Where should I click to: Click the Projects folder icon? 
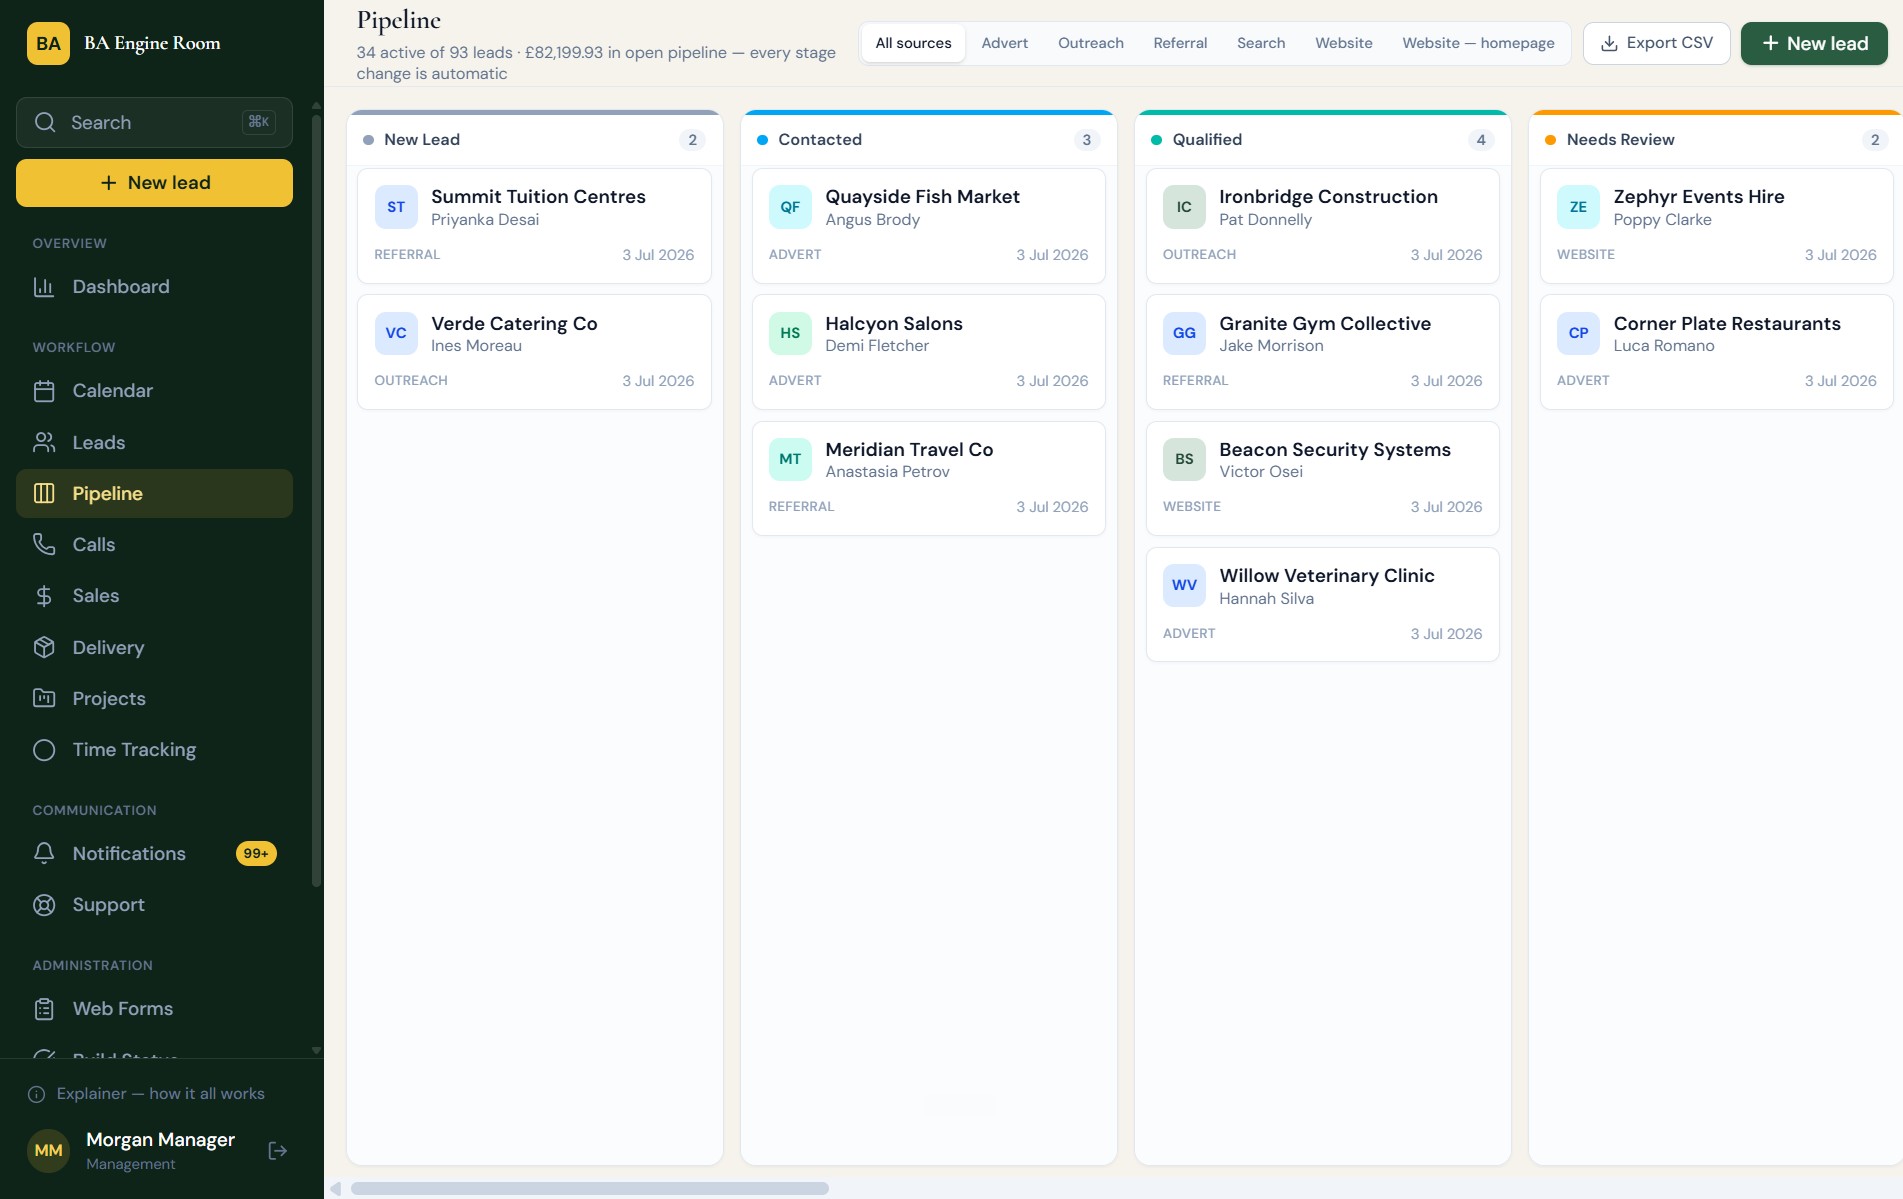click(44, 698)
